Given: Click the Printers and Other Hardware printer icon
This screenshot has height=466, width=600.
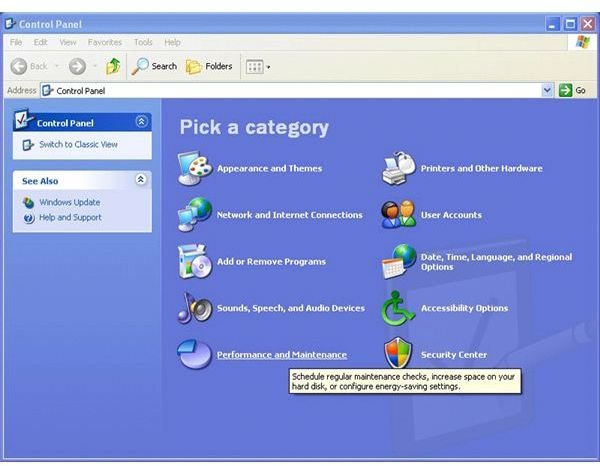Looking at the screenshot, I should point(399,168).
